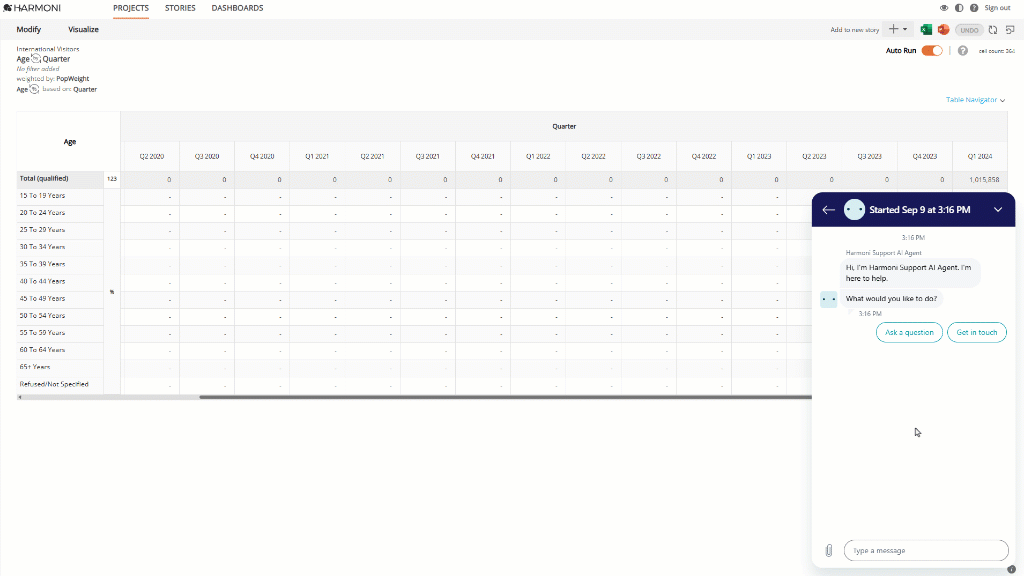The width and height of the screenshot is (1024, 576).
Task: Click the pop-out window icon
Action: (x=1010, y=29)
